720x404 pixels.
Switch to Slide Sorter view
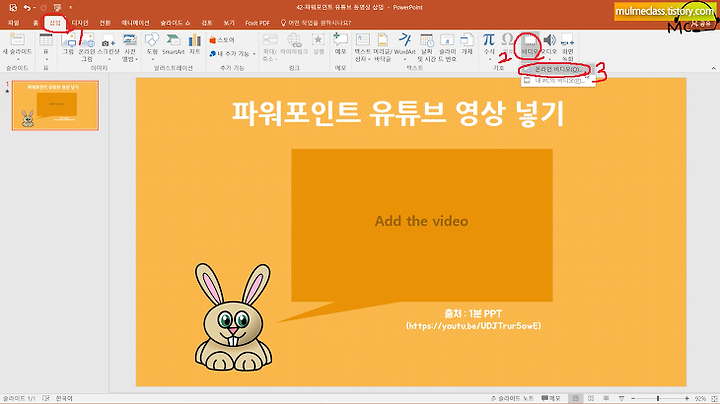point(591,398)
